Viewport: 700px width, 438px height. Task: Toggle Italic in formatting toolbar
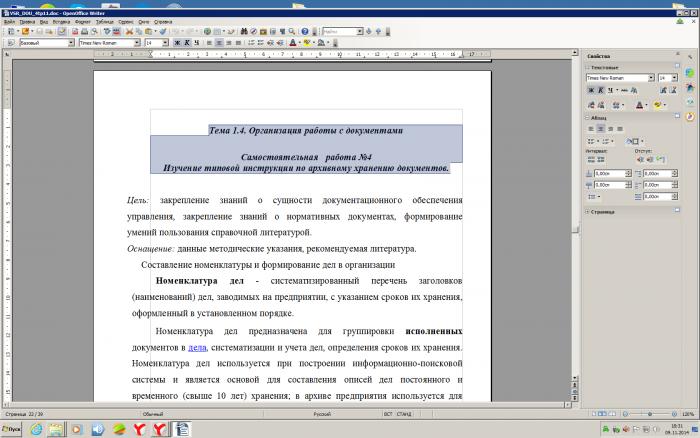[187, 43]
